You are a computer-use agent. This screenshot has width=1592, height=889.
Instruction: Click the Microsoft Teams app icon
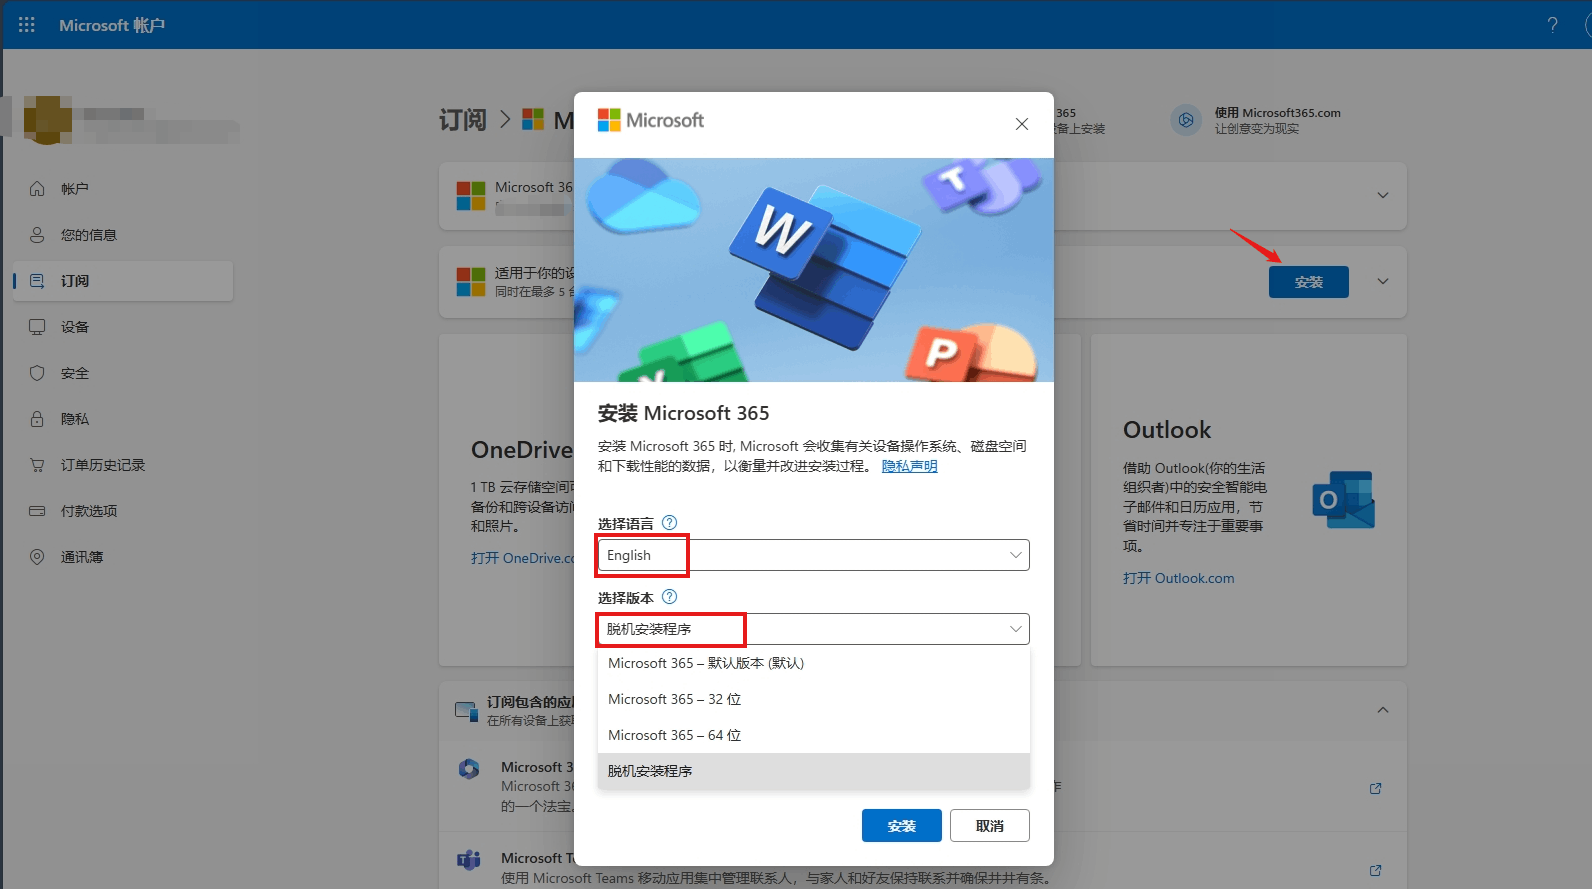click(x=468, y=860)
